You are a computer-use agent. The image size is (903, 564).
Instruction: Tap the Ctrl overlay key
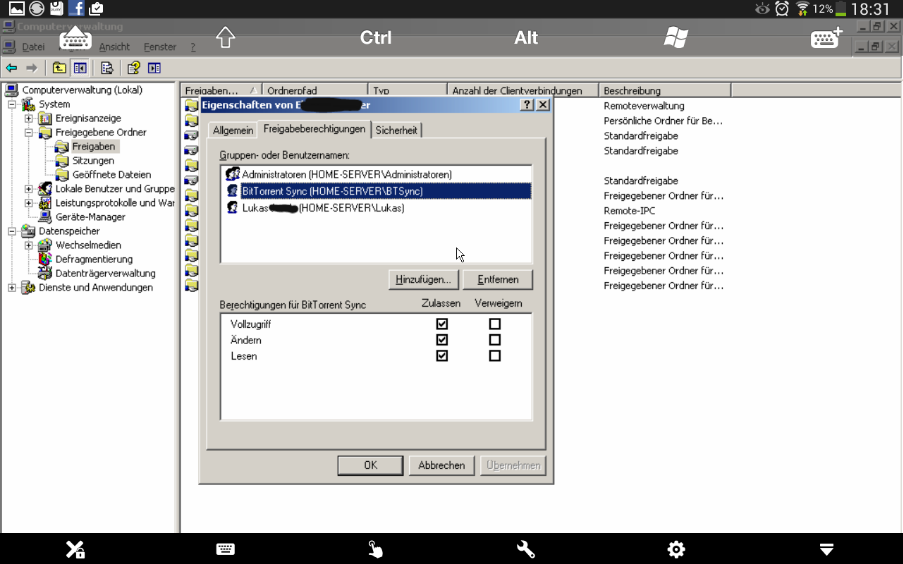tap(375, 37)
